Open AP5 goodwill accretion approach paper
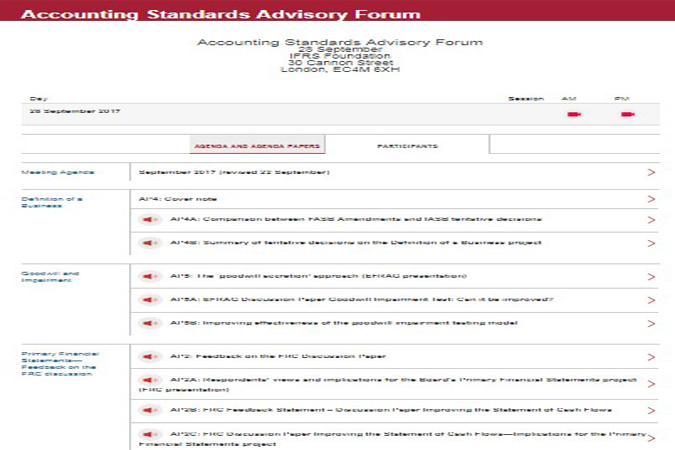Viewport: 675px width, 450px height. tap(319, 276)
